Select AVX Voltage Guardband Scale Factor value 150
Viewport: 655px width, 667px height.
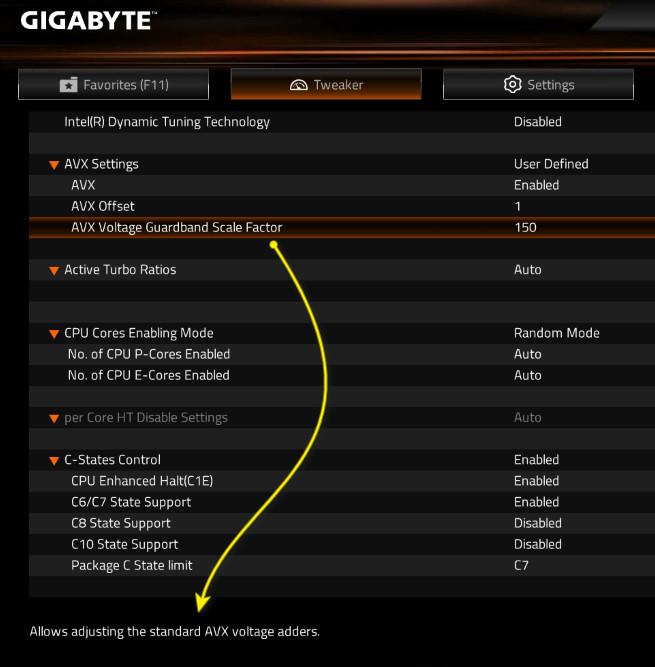525,227
